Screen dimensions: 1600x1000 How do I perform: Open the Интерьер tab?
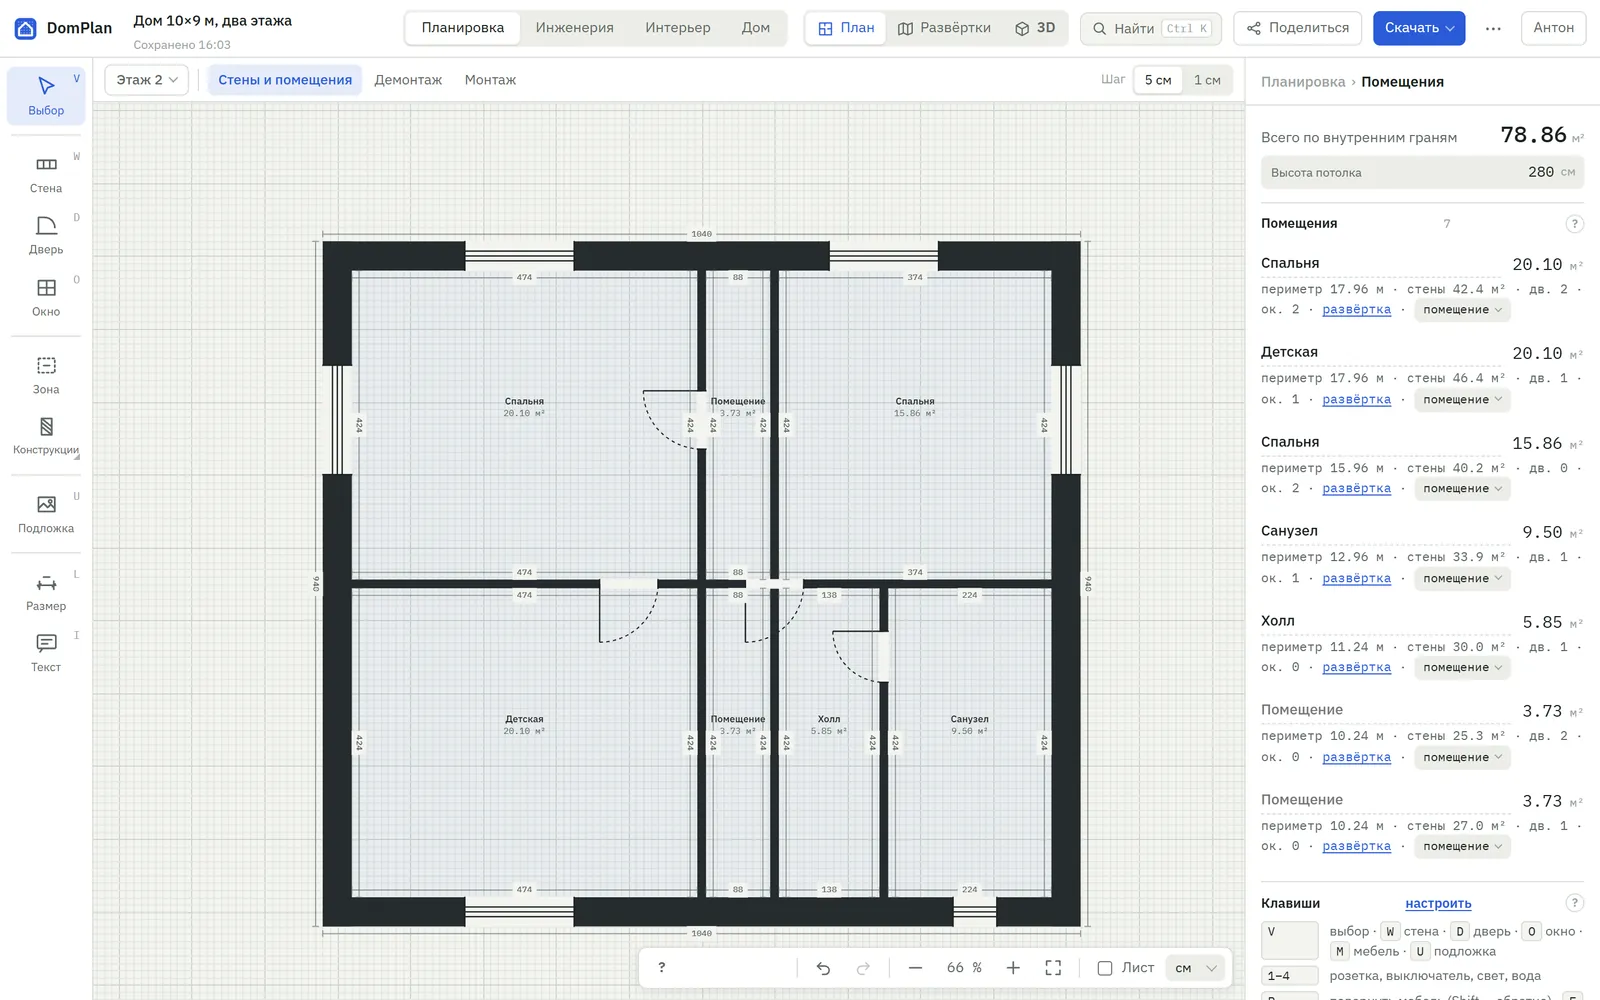pyautogui.click(x=678, y=28)
